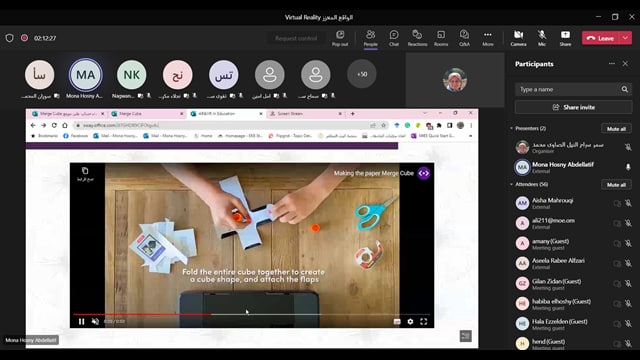Show the +50 more participants
Viewport: 640px width, 360px height.
tap(362, 74)
